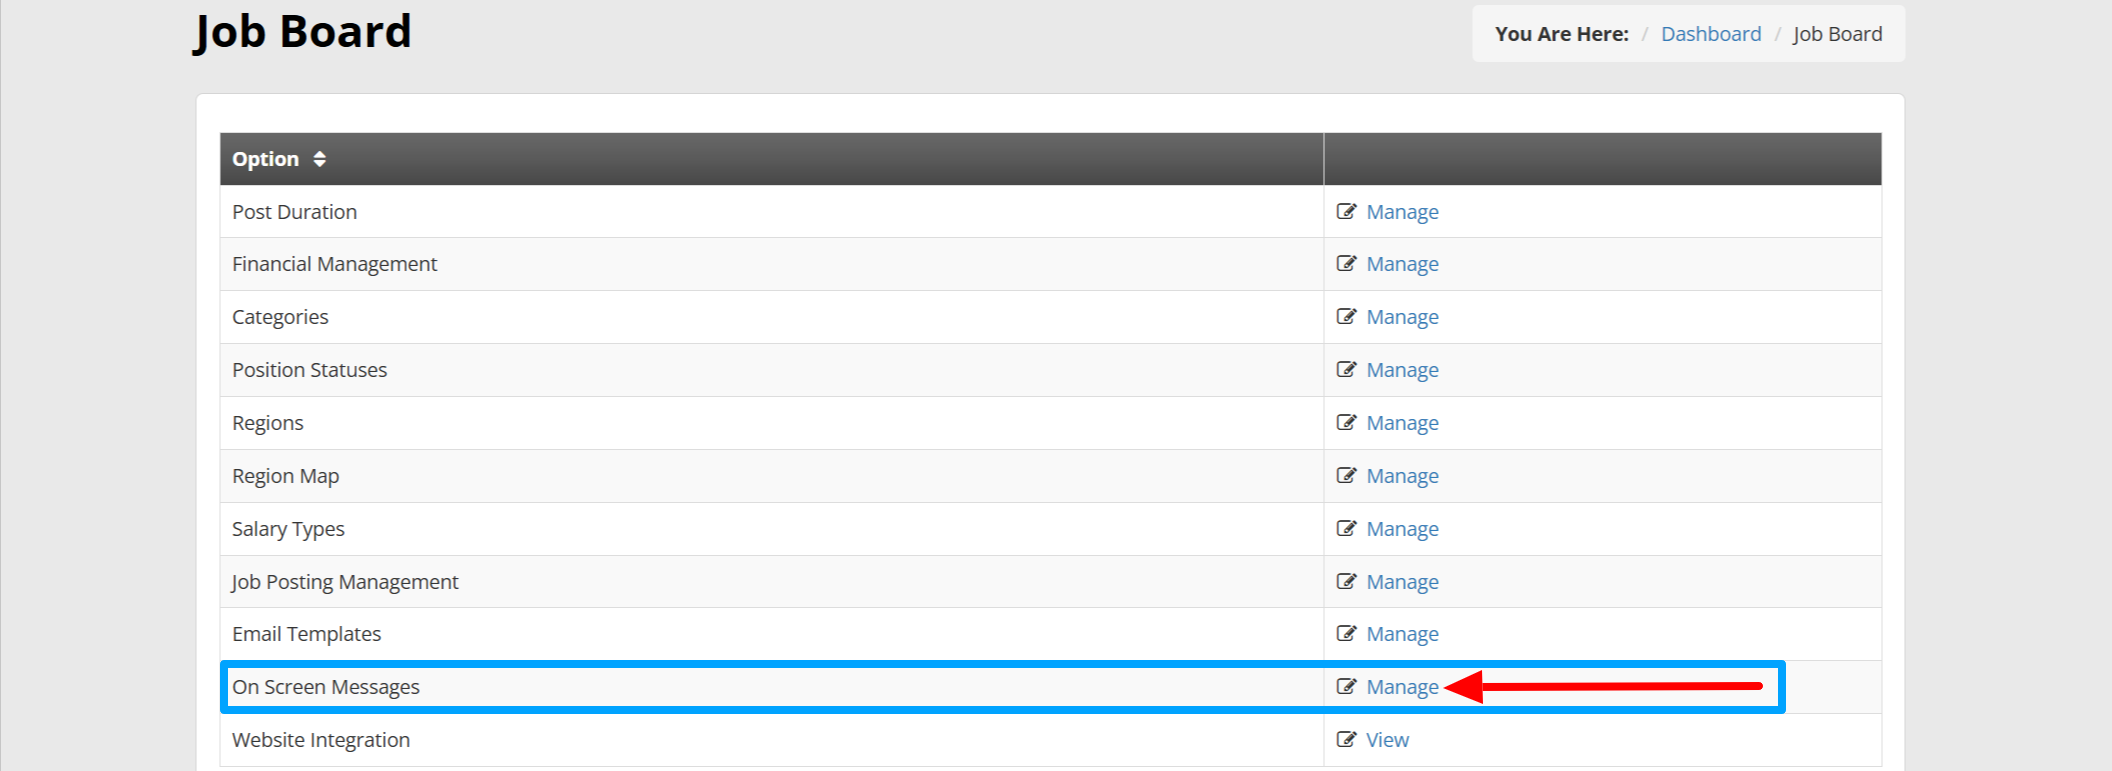This screenshot has height=771, width=2112.
Task: Manage the Salary Types option
Action: [1402, 529]
